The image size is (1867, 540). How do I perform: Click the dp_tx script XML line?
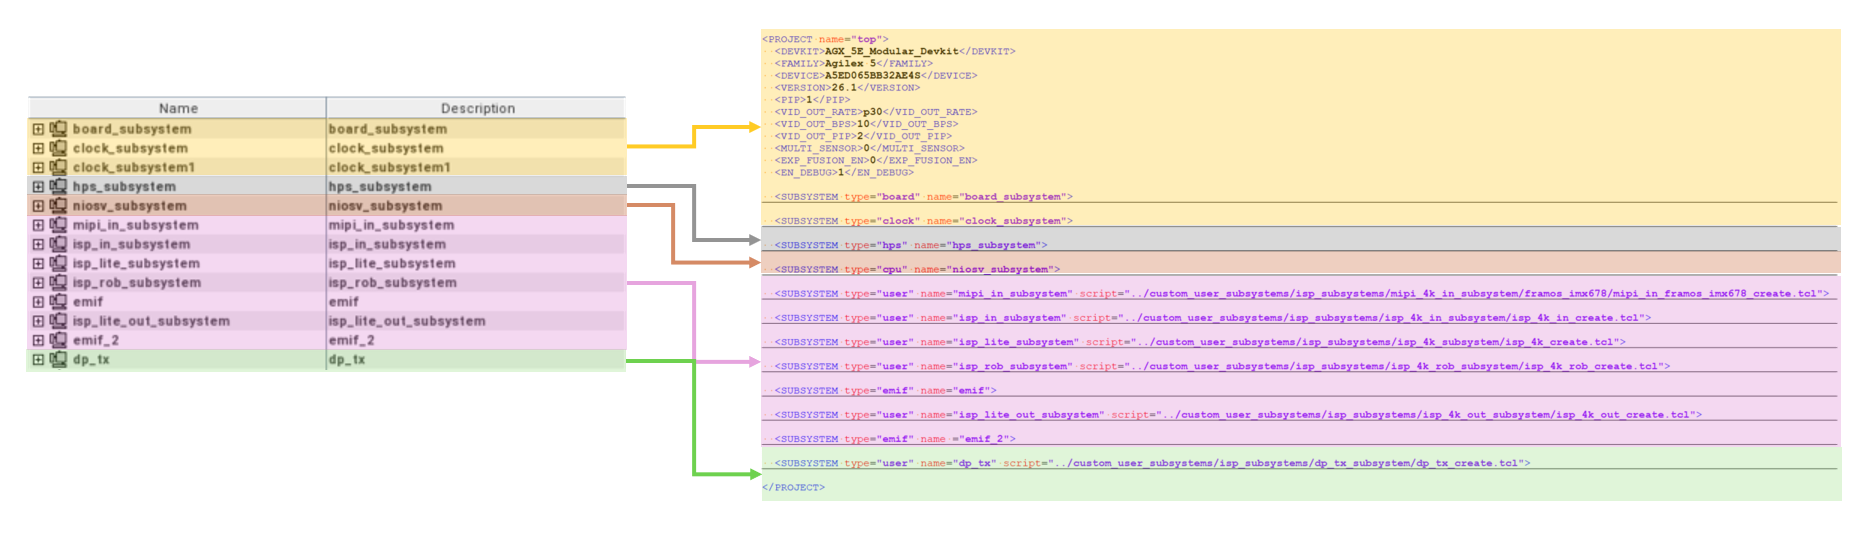coord(1152,463)
